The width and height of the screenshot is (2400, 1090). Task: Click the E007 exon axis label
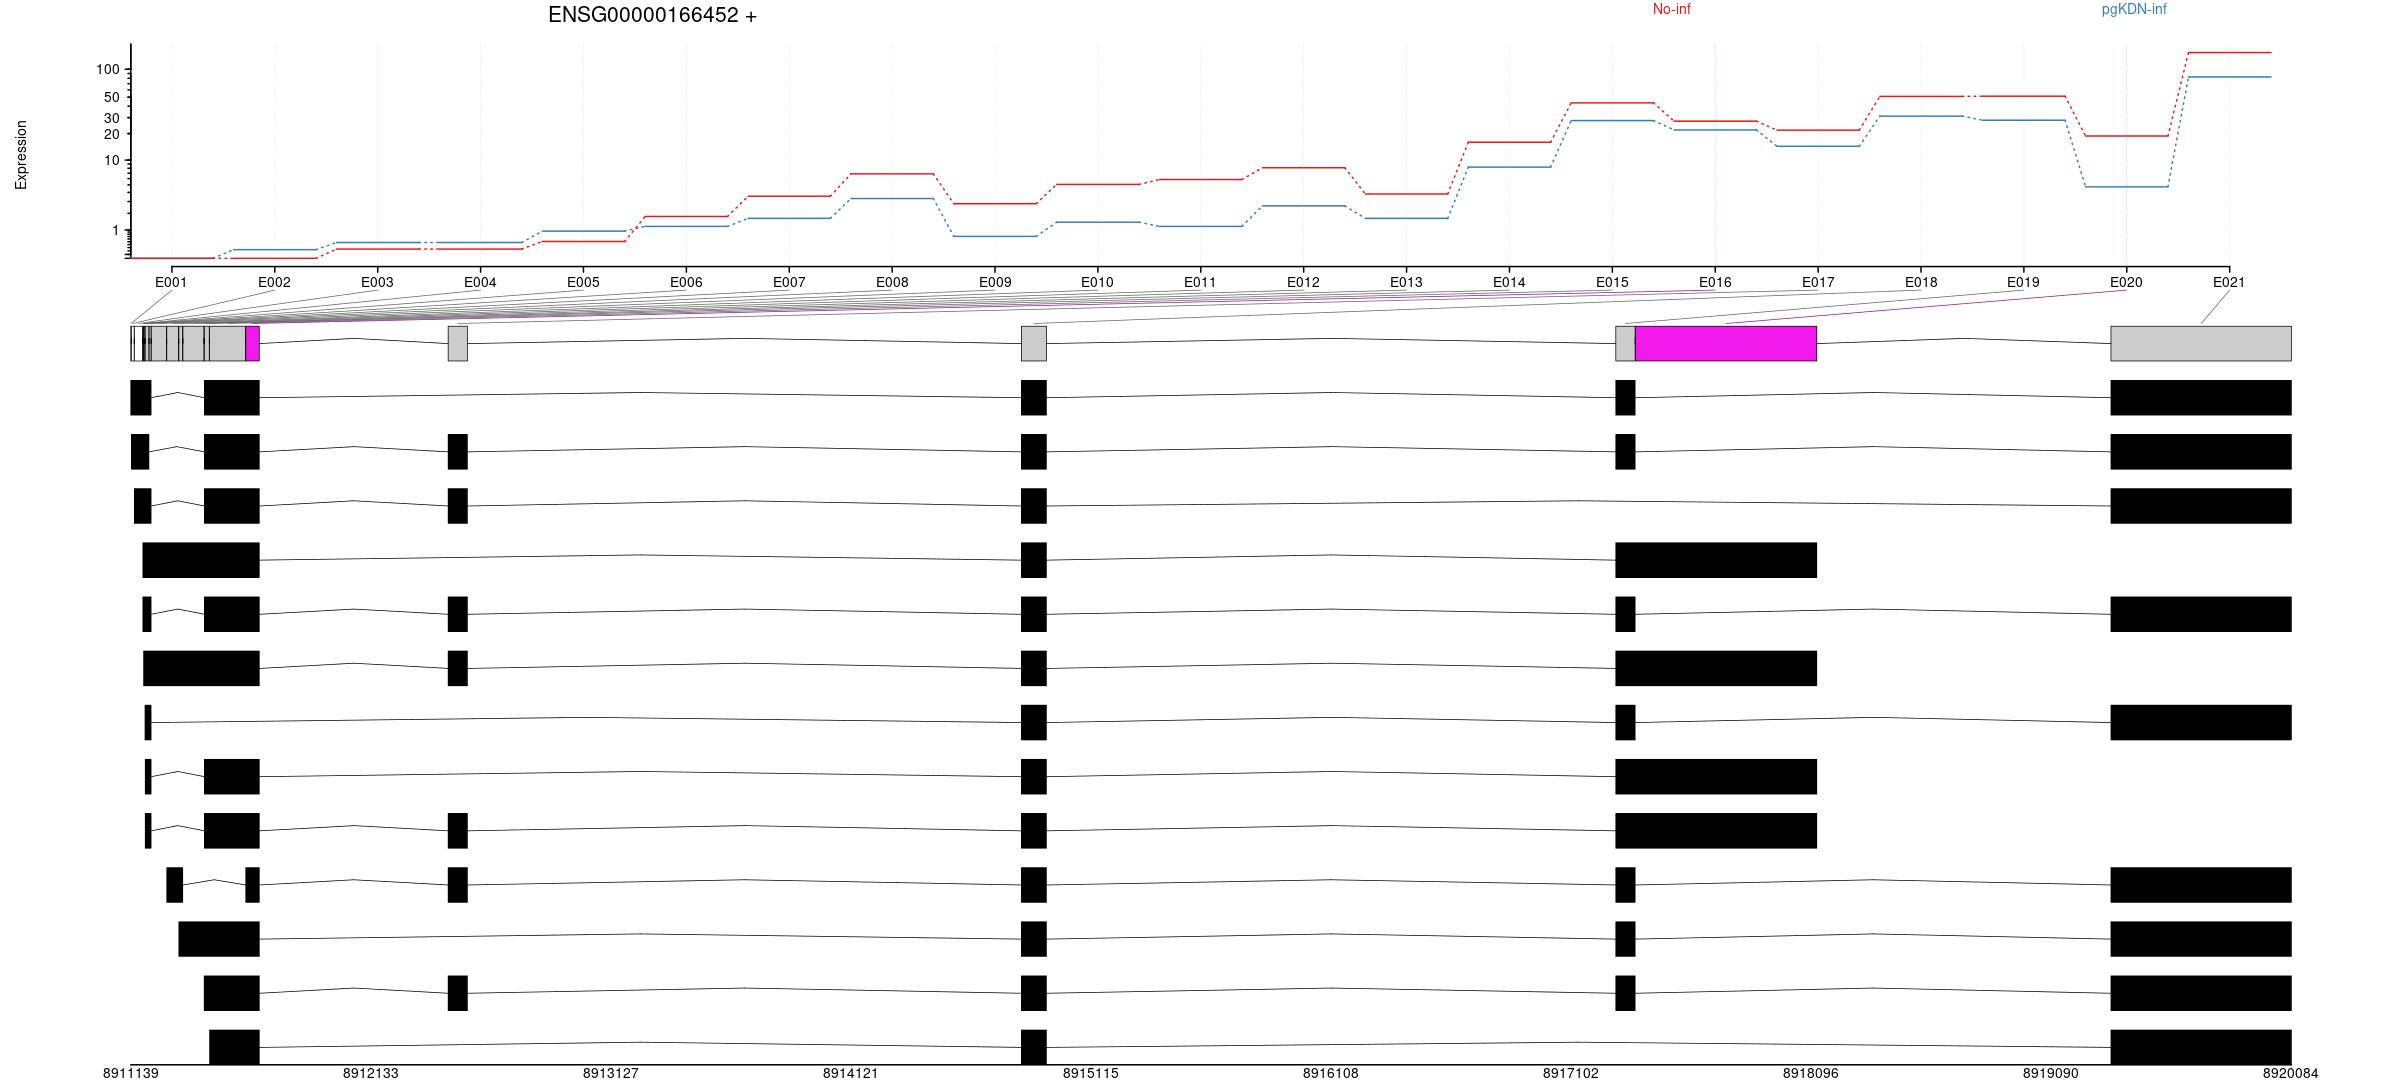(789, 282)
